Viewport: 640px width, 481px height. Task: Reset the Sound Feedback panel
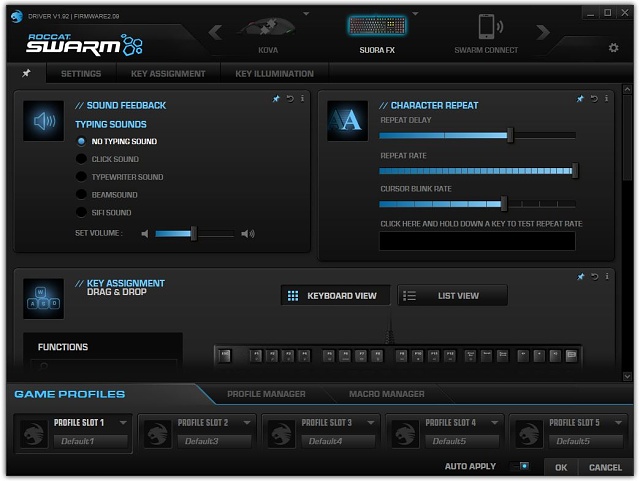290,99
